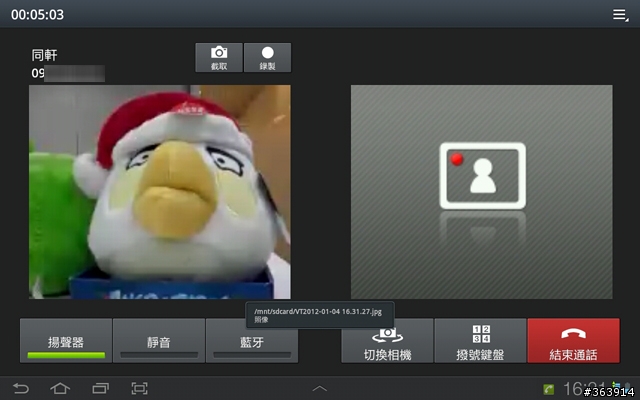
Task: Tap the screenshot capture icon in navigation bar
Action: [x=139, y=388]
